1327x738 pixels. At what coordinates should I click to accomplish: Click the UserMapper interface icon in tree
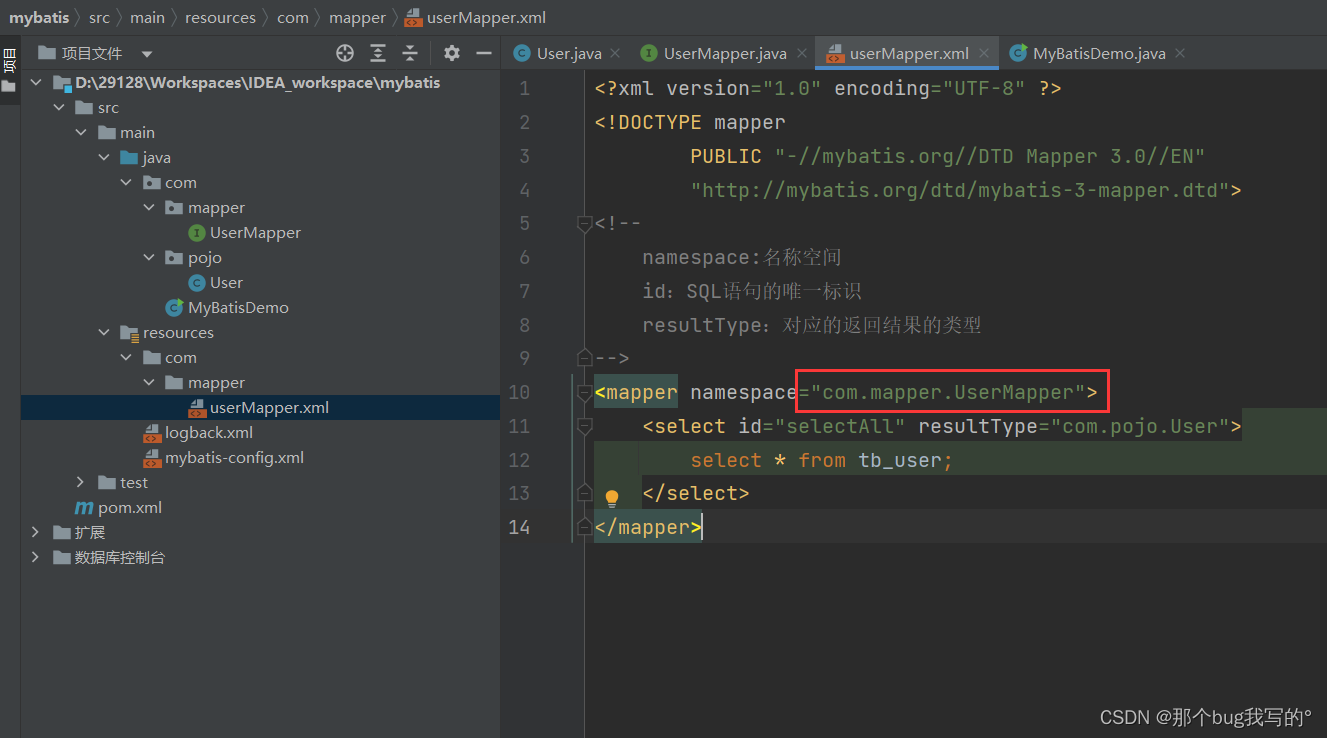197,233
